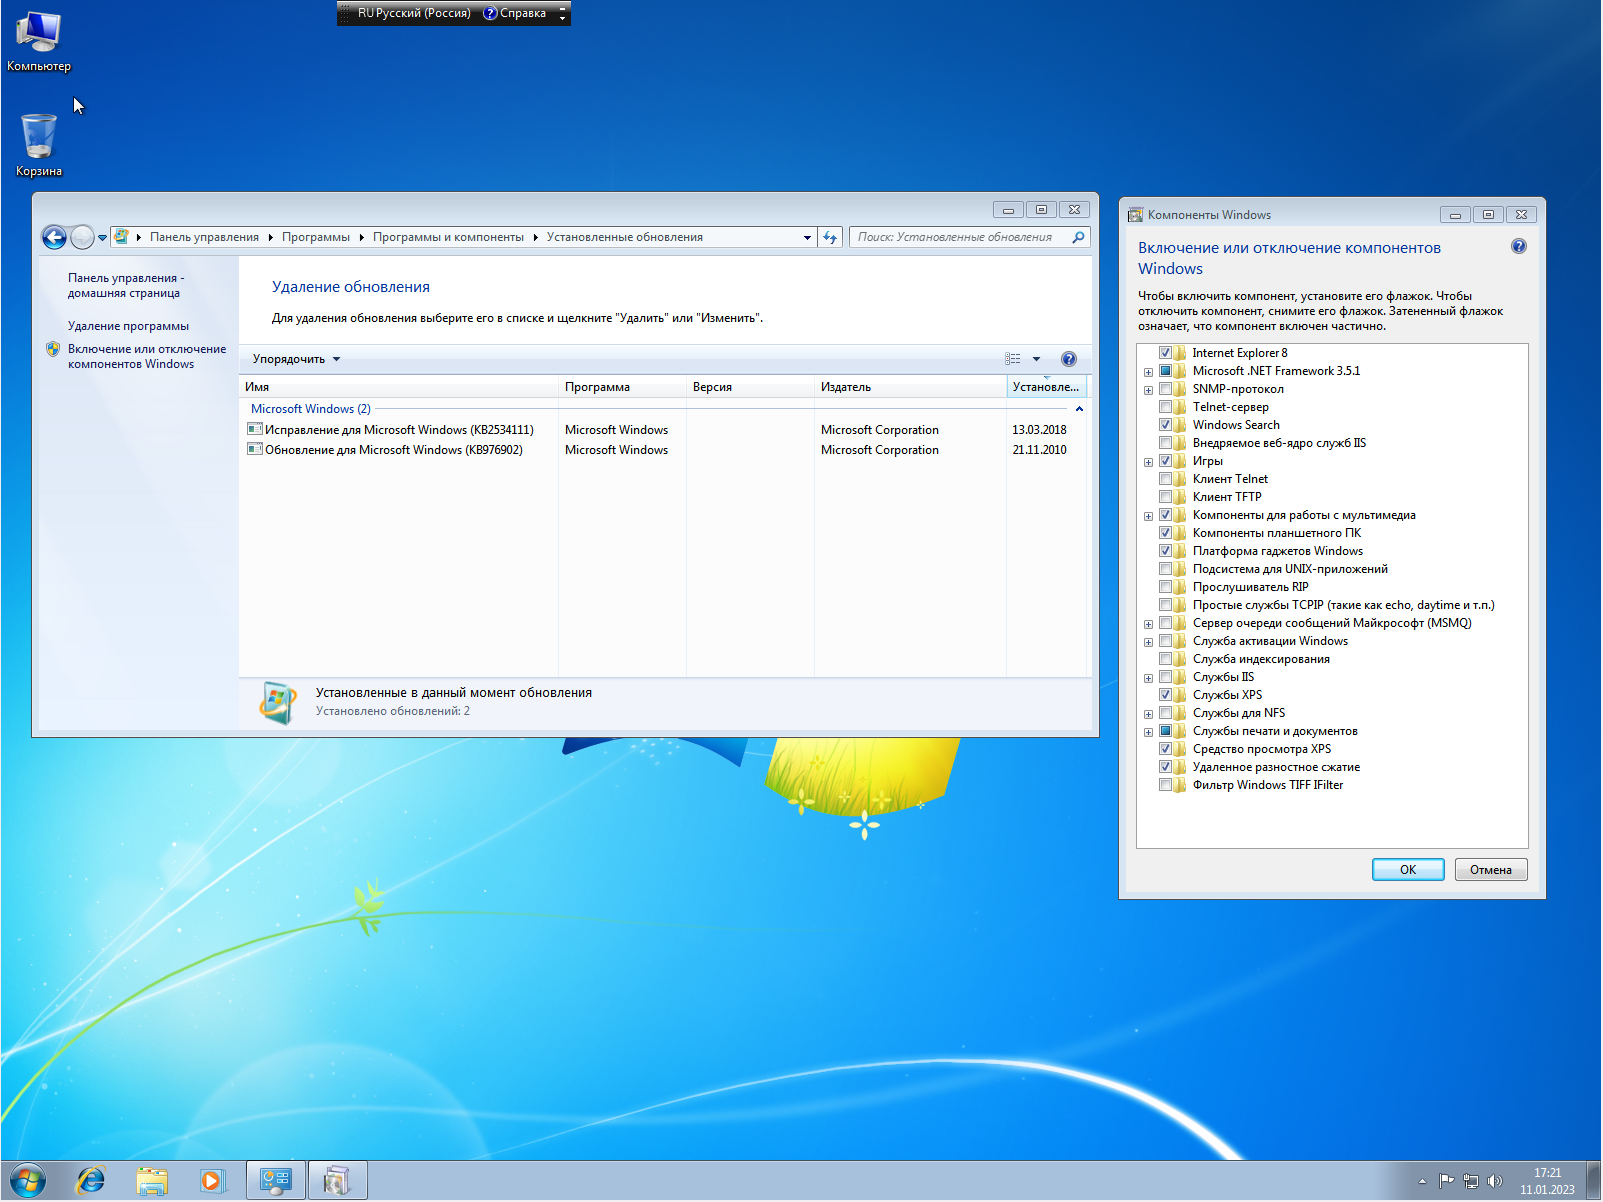Expand Игры tree node
The image size is (1603, 1202).
[1148, 462]
